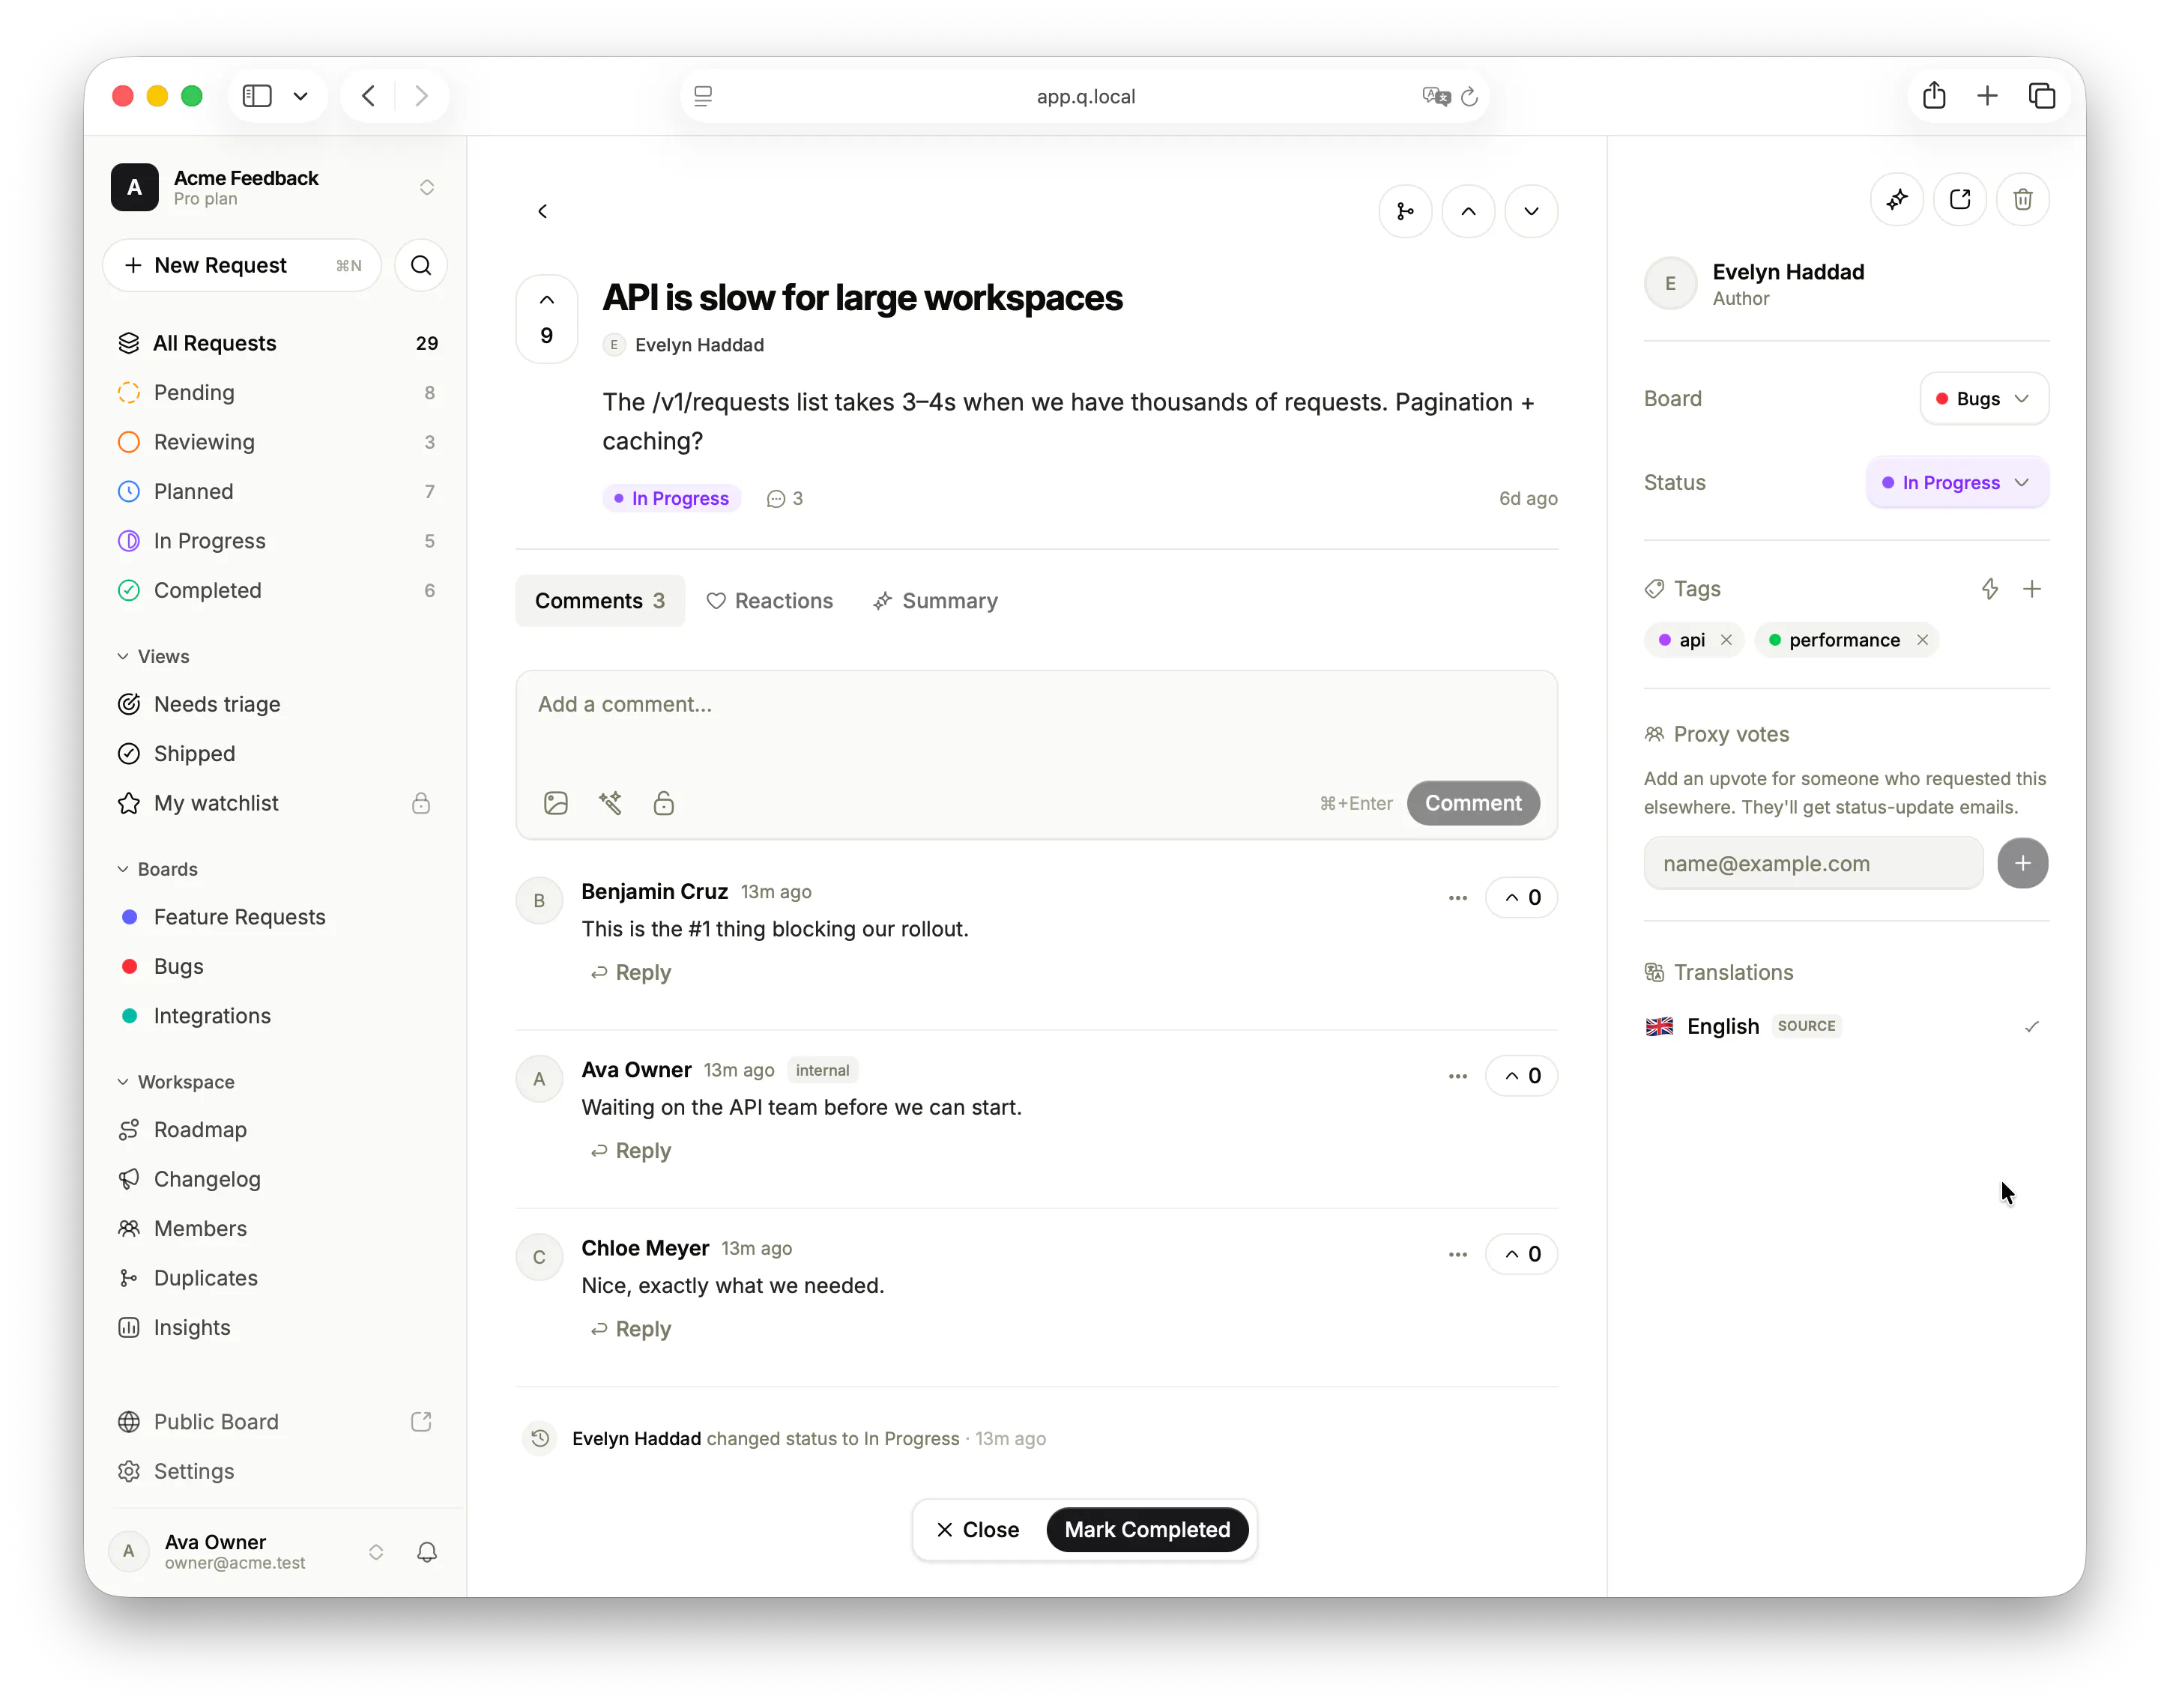Click the browser address bar app.q.local
Screen dimensions: 2170x1708
click(1085, 96)
